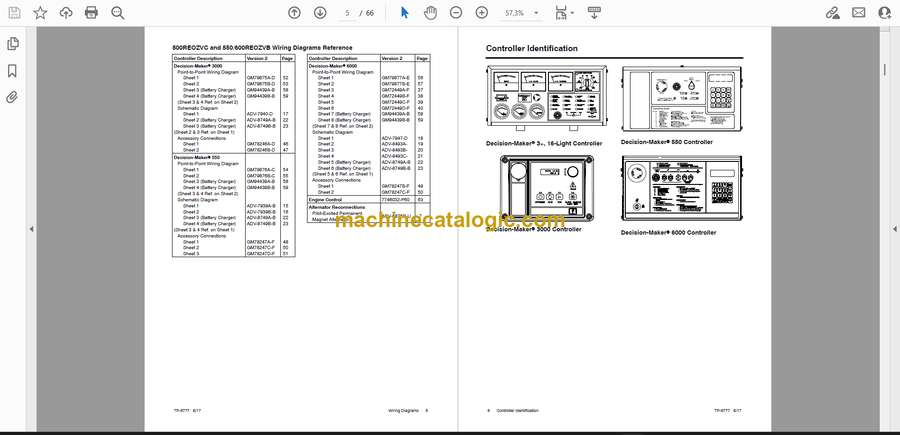Zoom in using the plus icon

pos(482,13)
